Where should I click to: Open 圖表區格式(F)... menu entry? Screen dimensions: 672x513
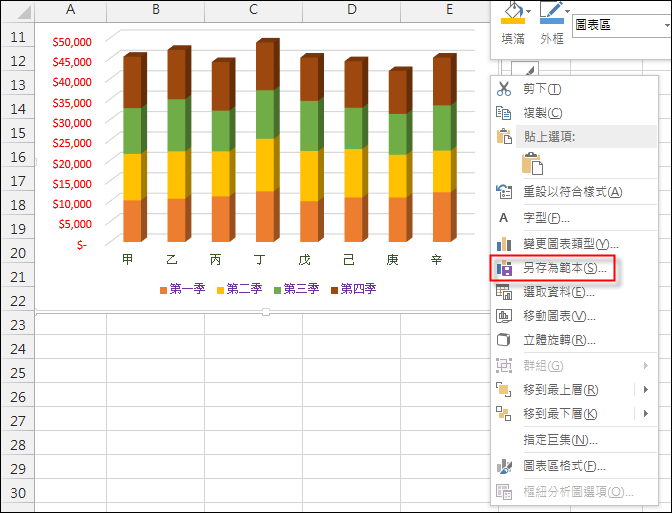[574, 466]
